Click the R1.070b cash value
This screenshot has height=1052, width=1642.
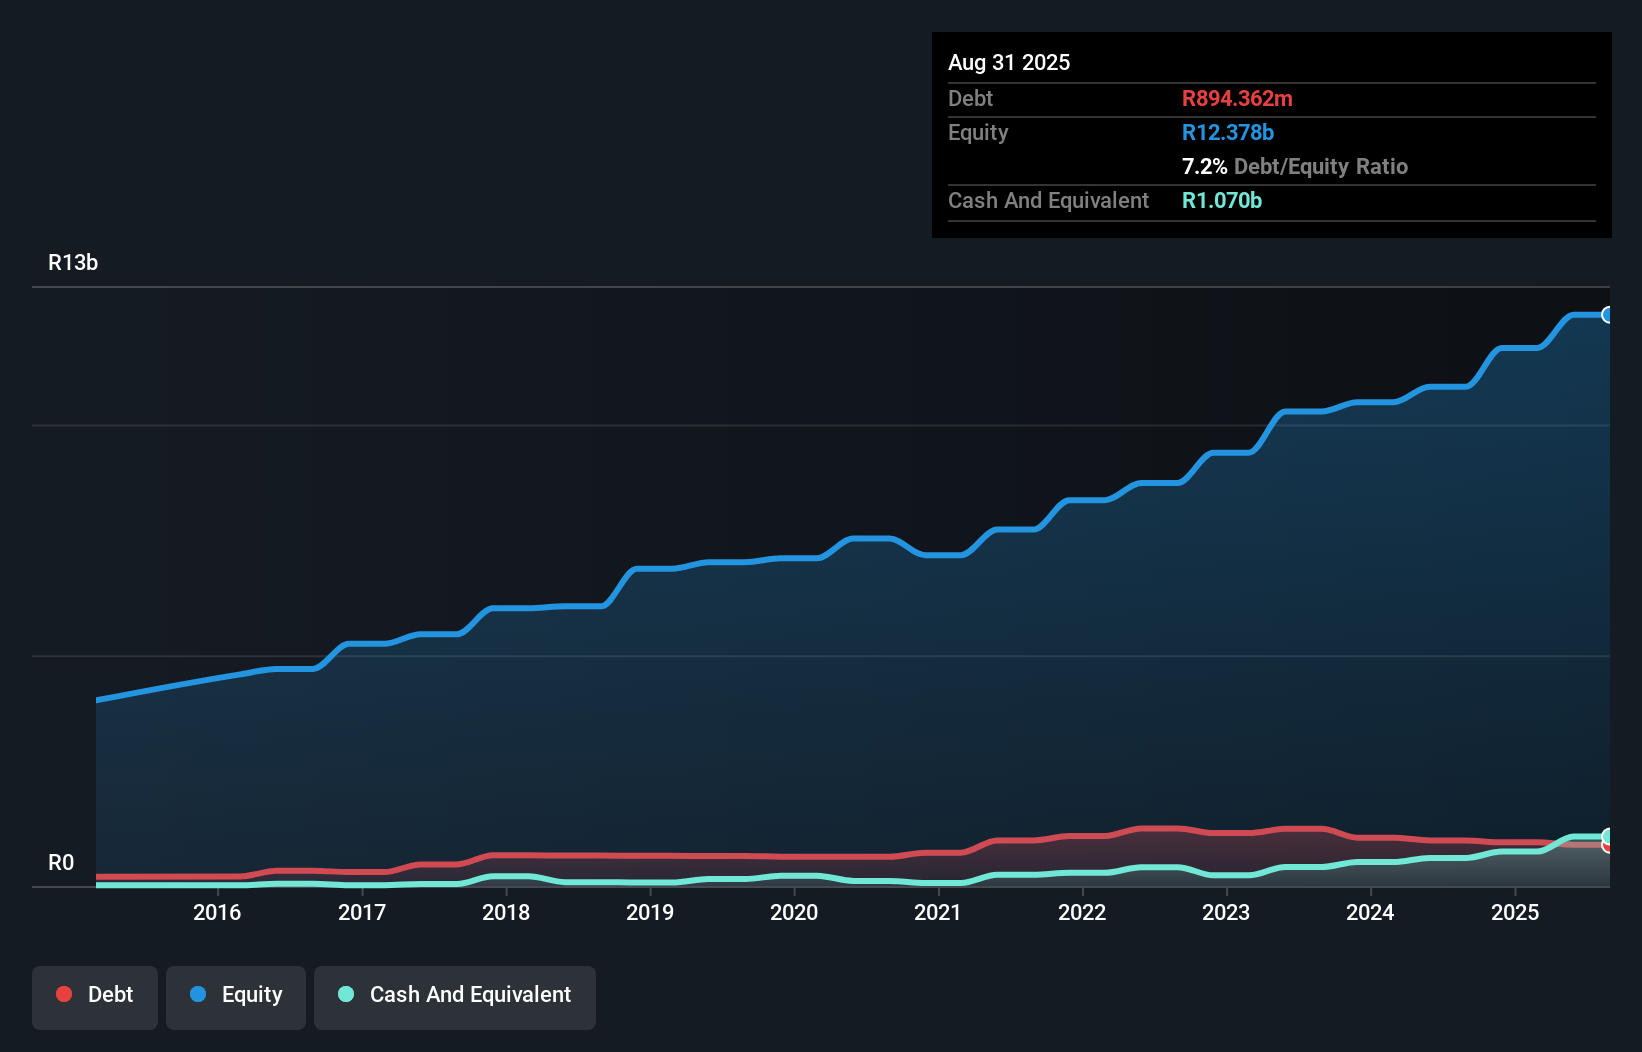pos(1222,201)
